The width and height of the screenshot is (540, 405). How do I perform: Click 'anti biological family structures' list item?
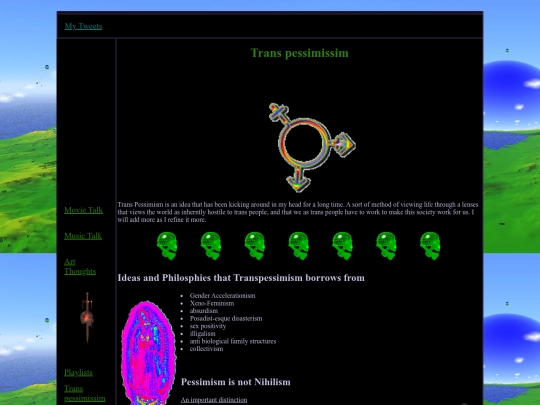point(233,341)
